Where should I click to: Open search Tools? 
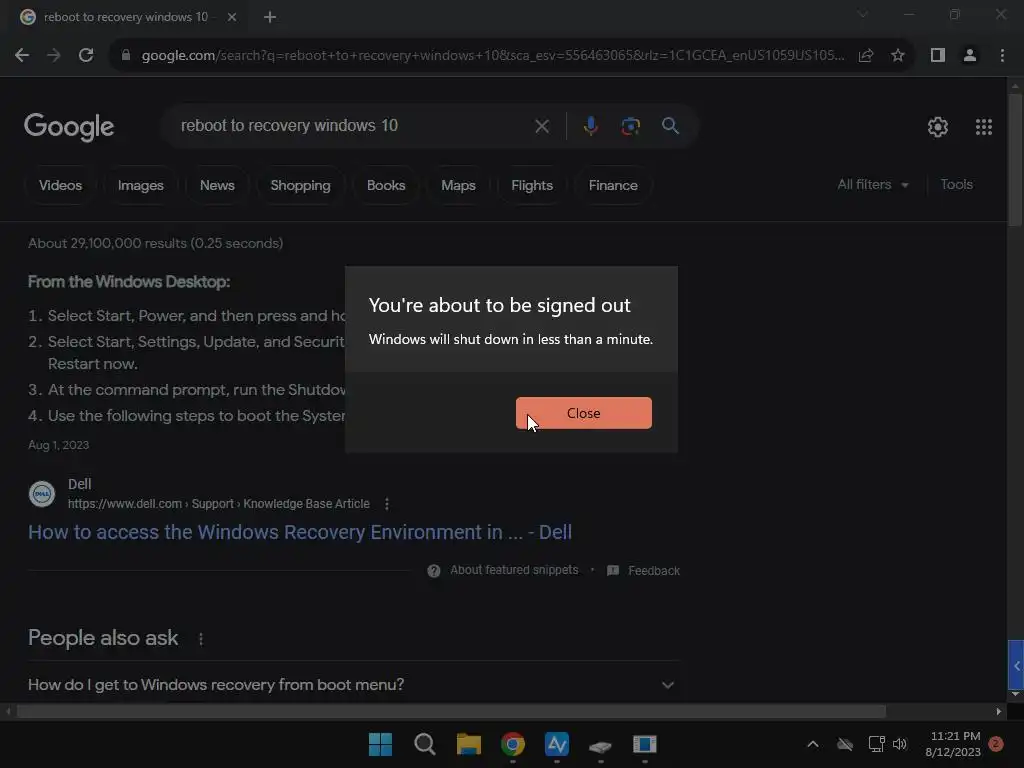(x=956, y=185)
